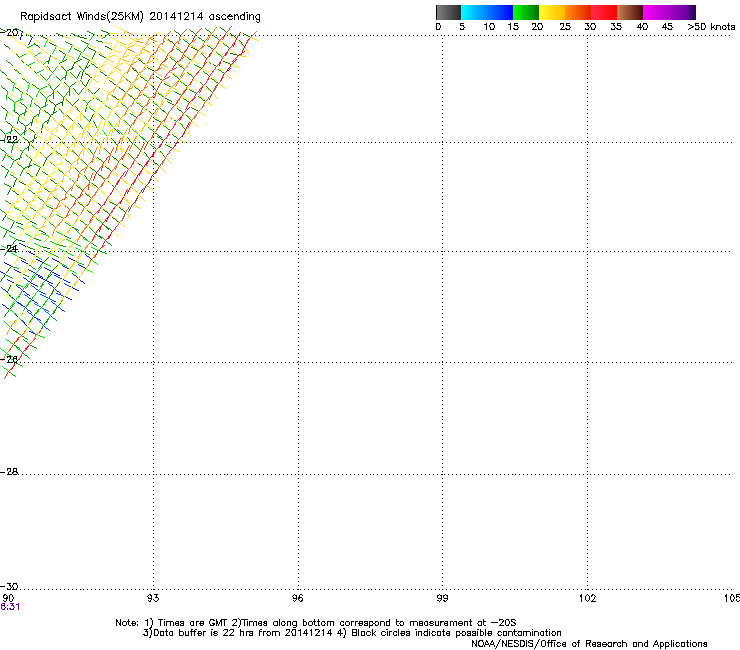Click the latitude label '-28'

coord(9,472)
